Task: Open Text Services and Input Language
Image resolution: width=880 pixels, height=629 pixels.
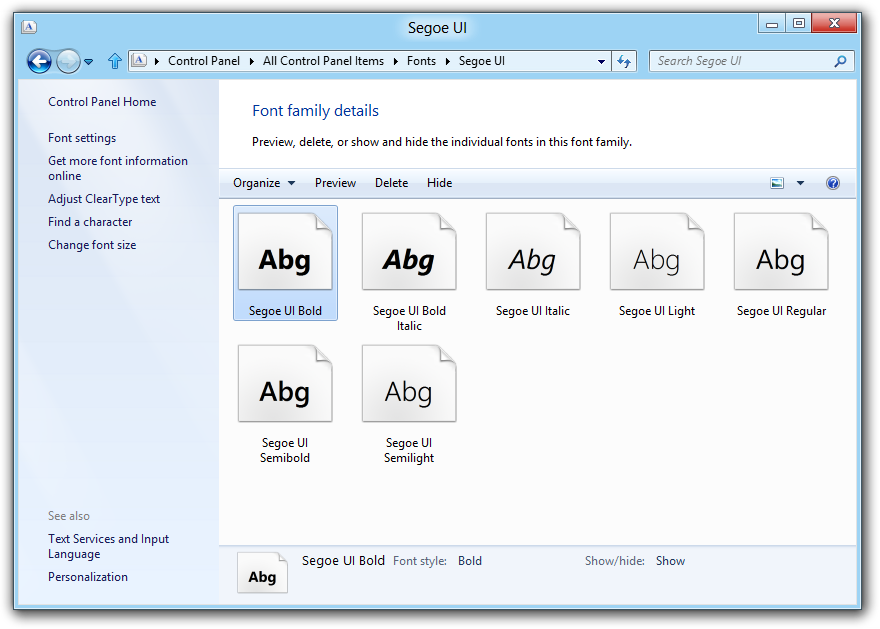Action: click(x=108, y=546)
